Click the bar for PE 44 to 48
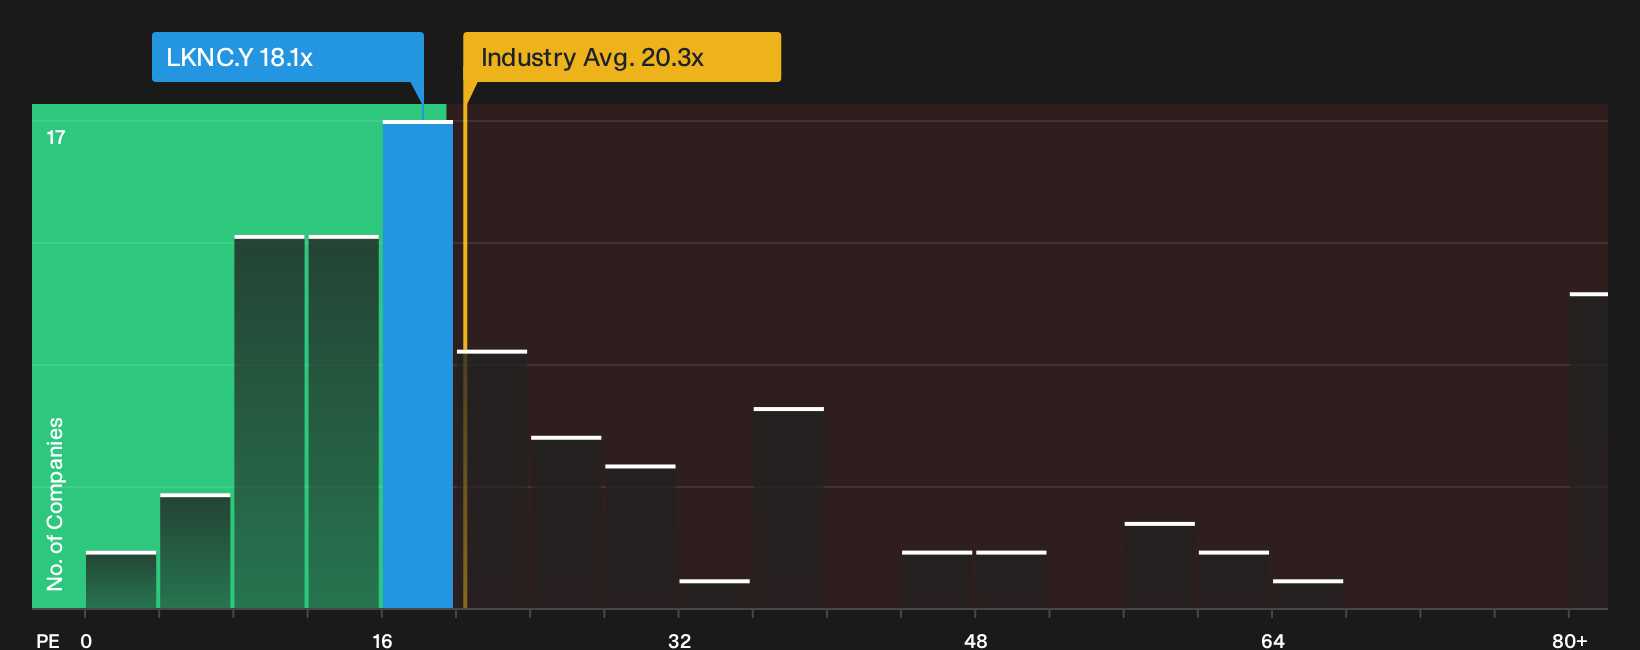 [937, 579]
